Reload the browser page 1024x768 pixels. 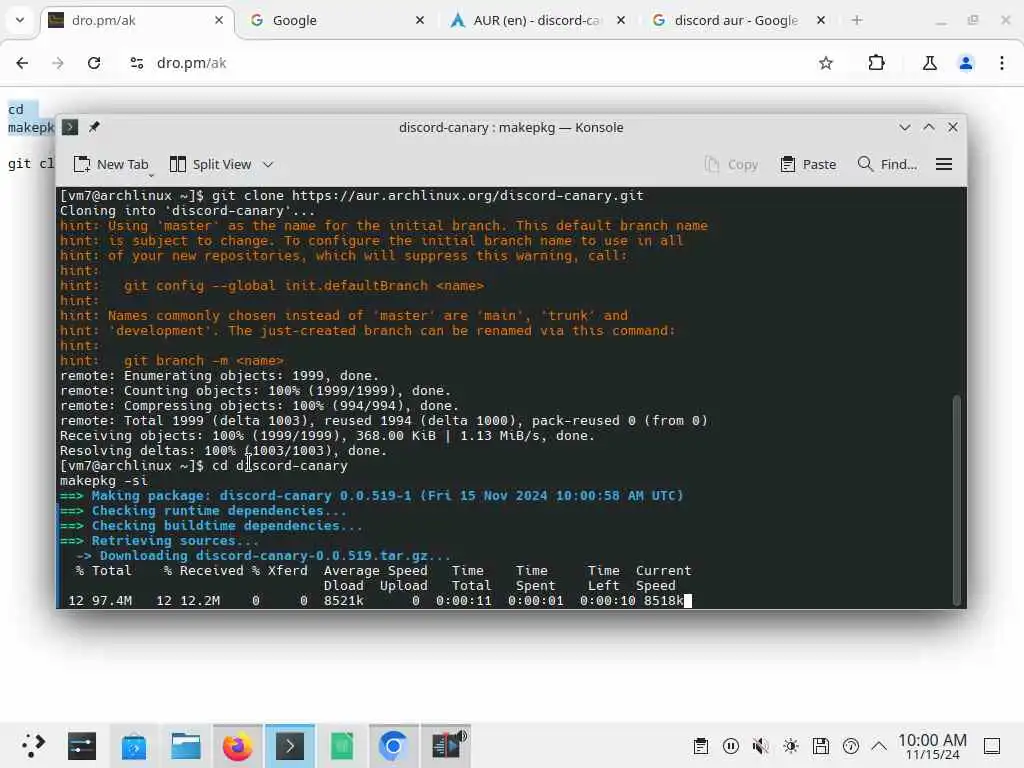[94, 63]
